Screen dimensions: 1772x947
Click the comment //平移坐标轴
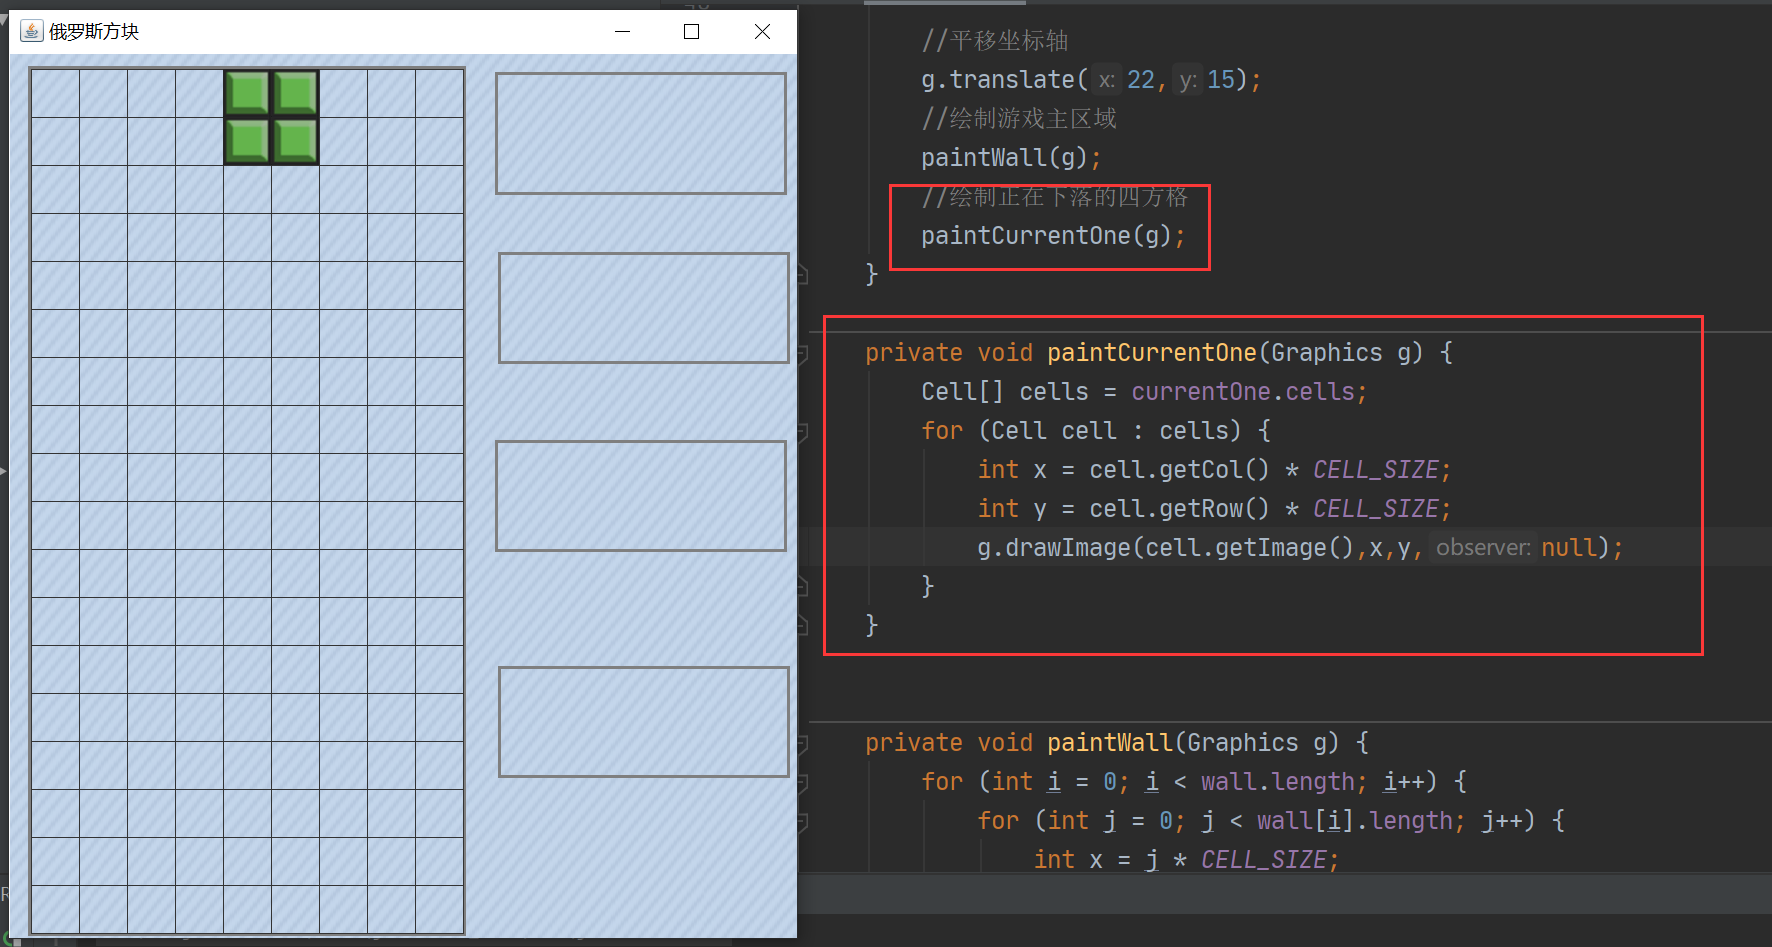tap(995, 41)
